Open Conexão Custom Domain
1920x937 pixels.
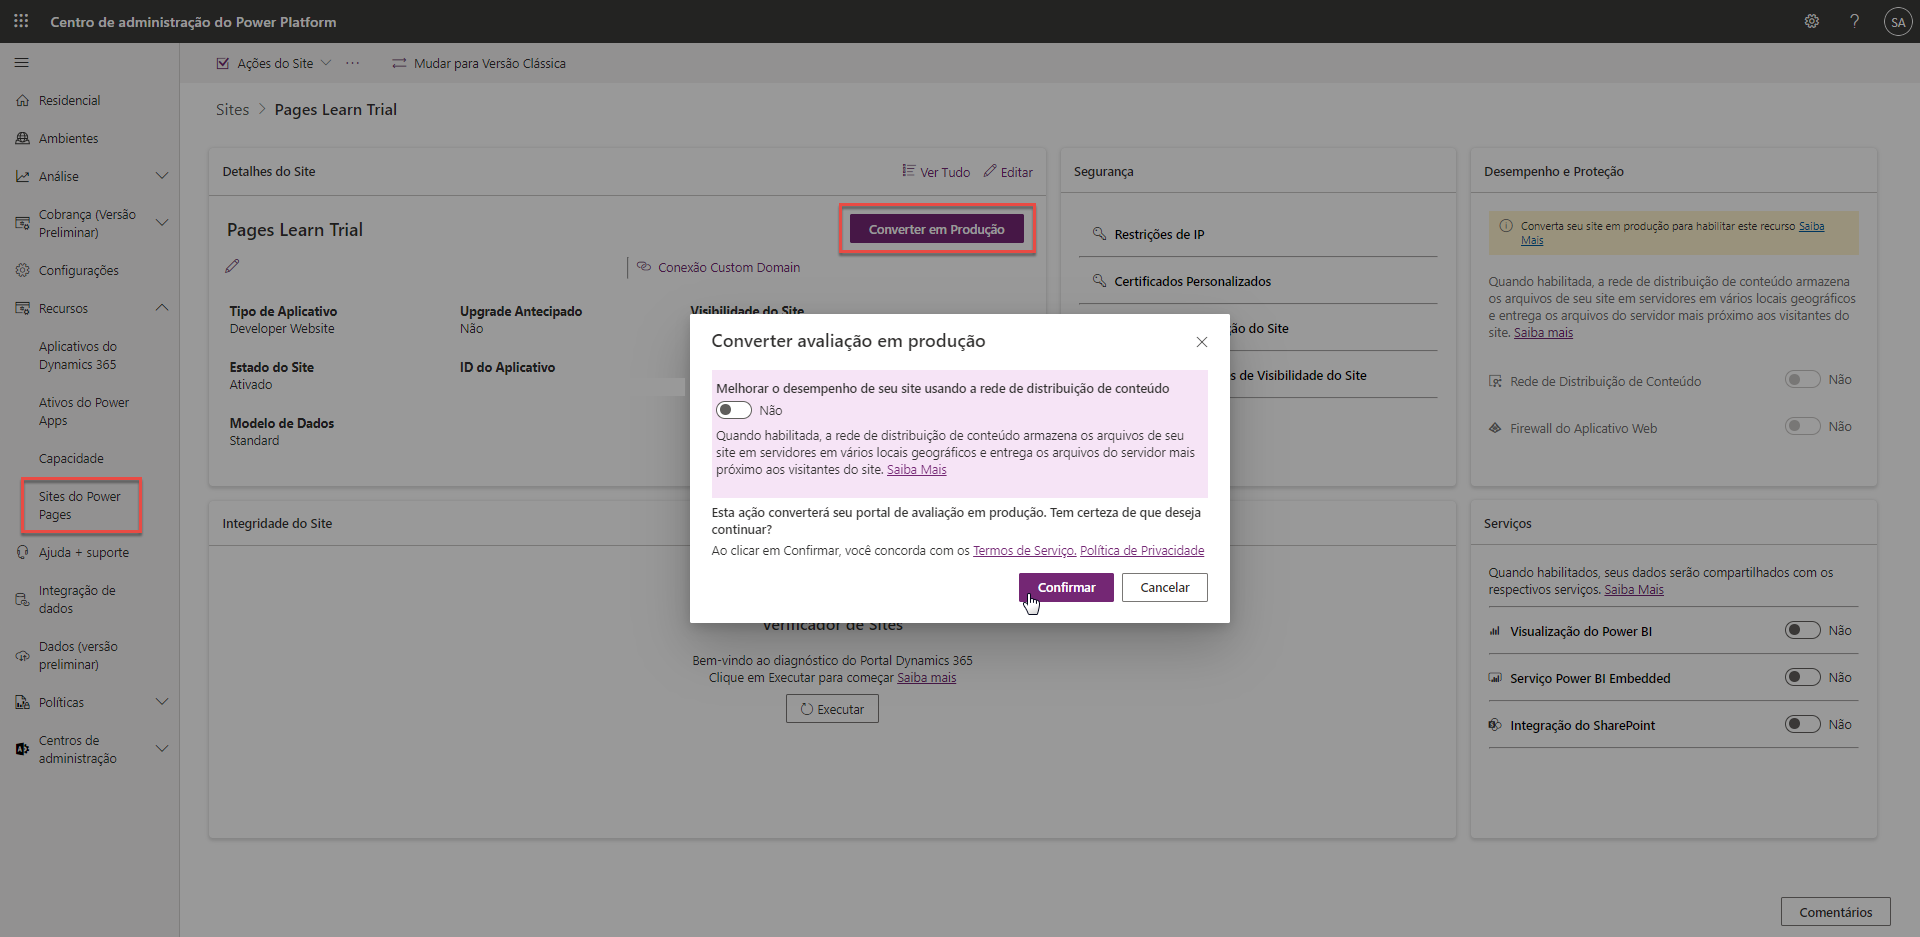point(719,267)
